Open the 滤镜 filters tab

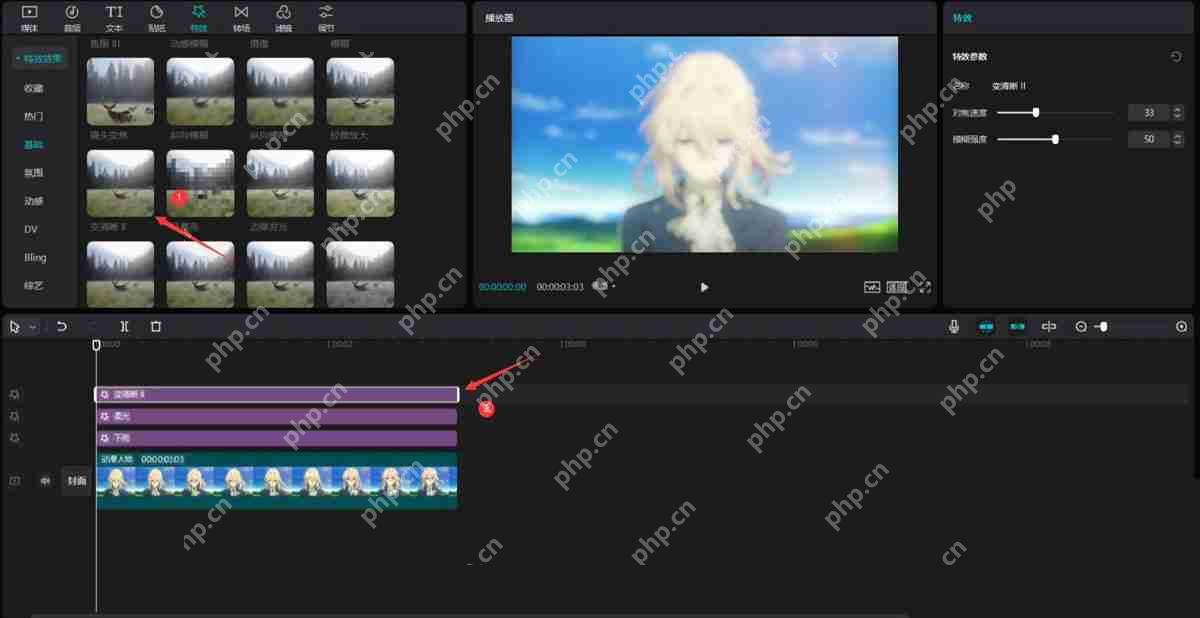[x=284, y=17]
